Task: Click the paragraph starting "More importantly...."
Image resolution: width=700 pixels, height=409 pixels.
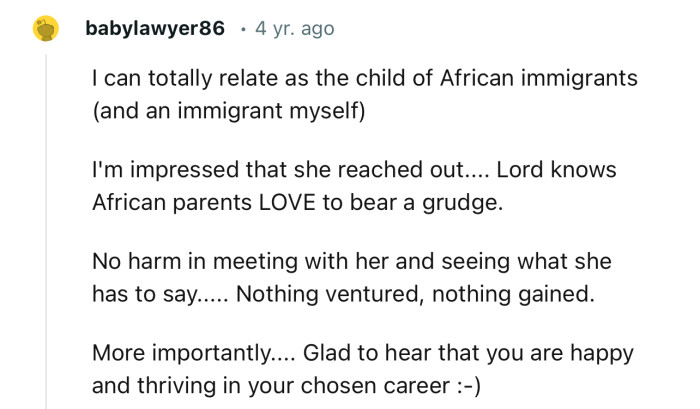Action: (x=362, y=369)
